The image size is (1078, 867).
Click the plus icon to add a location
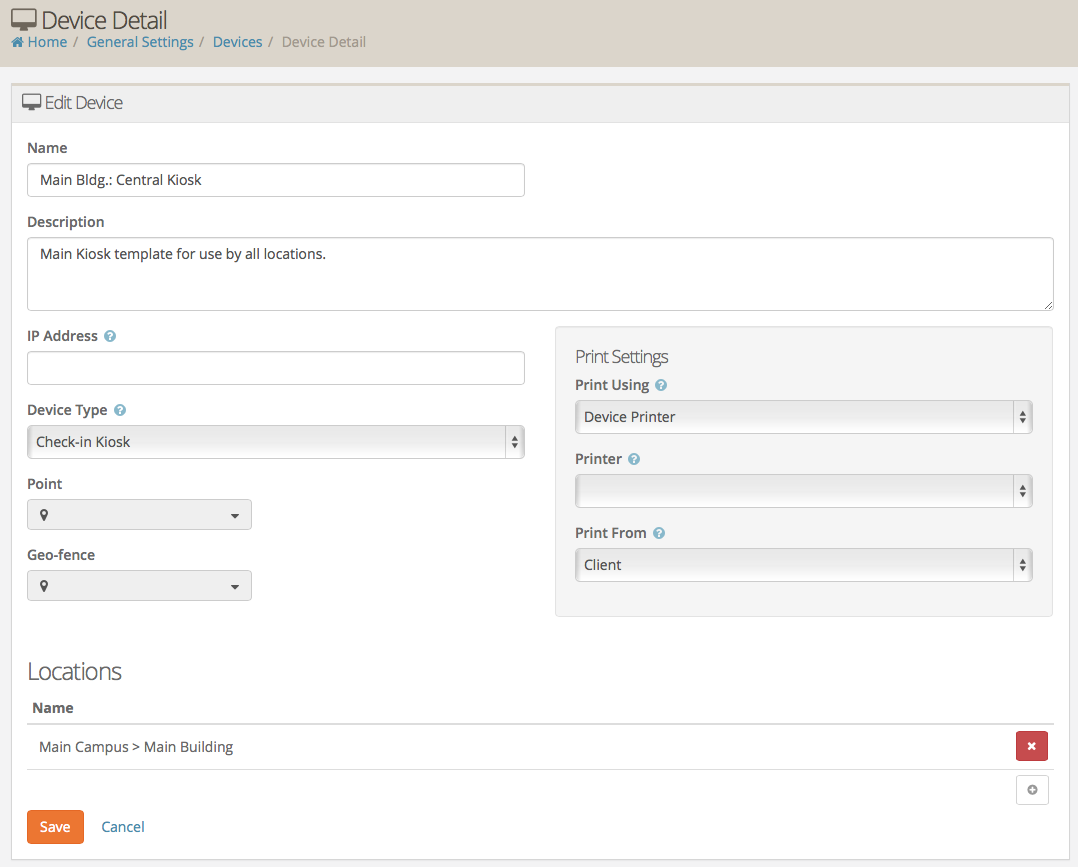(x=1032, y=789)
